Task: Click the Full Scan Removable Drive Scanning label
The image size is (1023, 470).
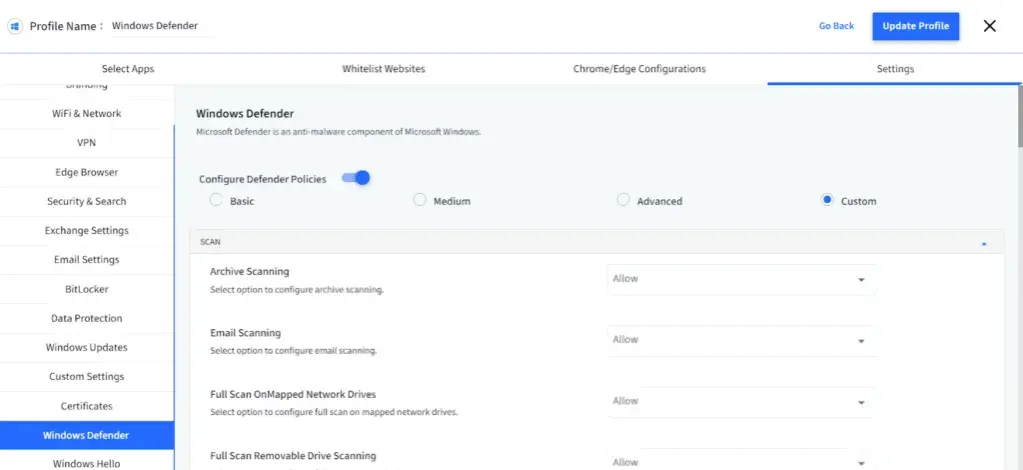Action: (293, 456)
